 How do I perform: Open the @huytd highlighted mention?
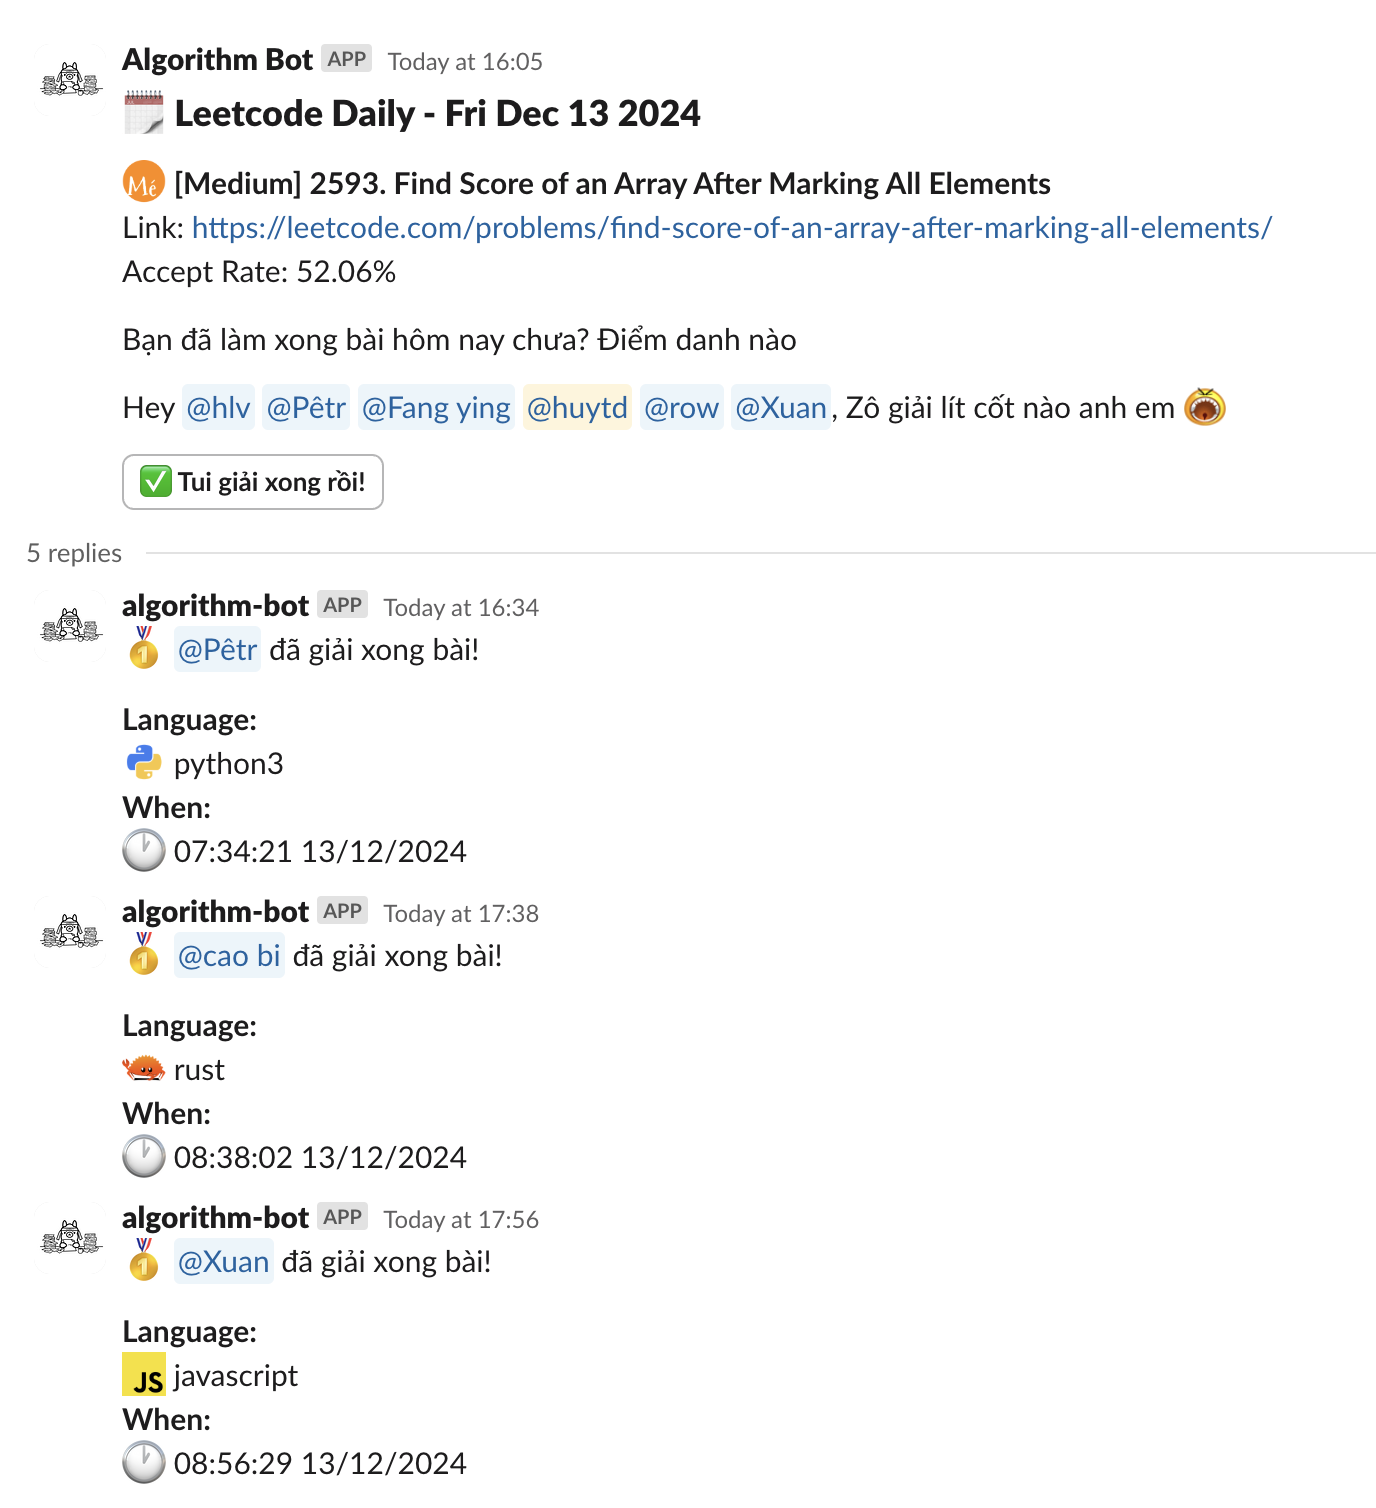(x=577, y=408)
